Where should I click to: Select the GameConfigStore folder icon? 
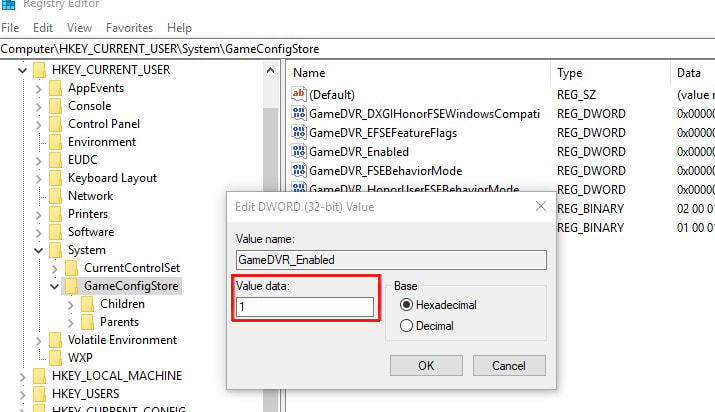[x=71, y=286]
